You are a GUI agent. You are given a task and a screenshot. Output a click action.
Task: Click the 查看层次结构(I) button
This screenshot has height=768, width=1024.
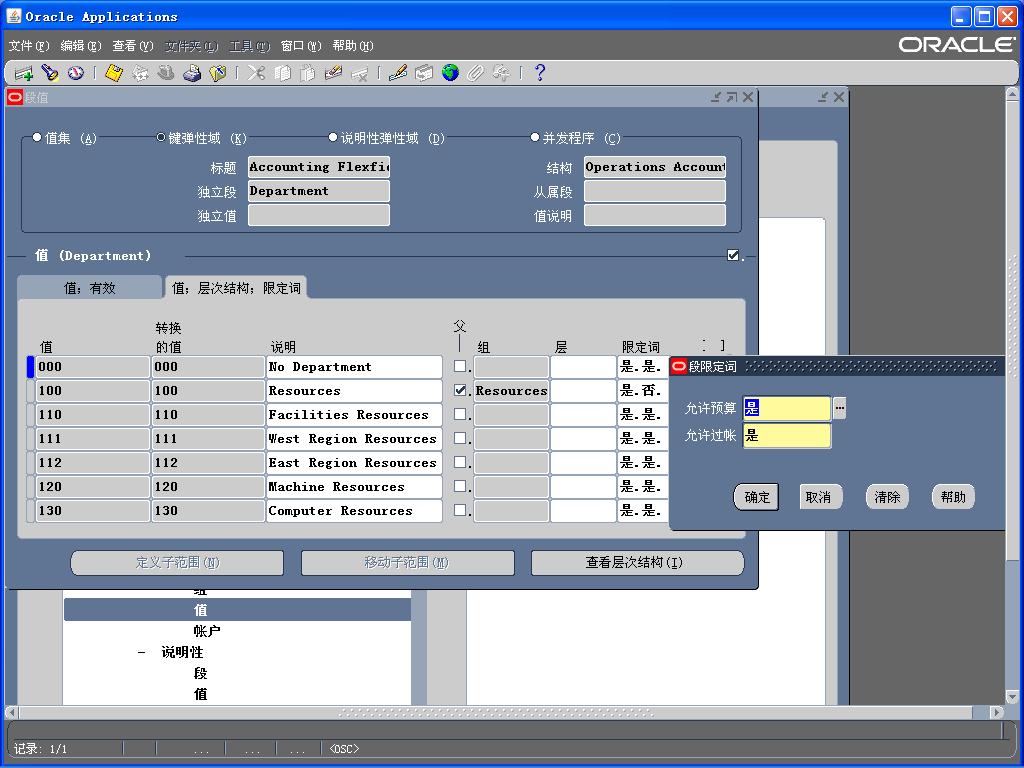[637, 562]
